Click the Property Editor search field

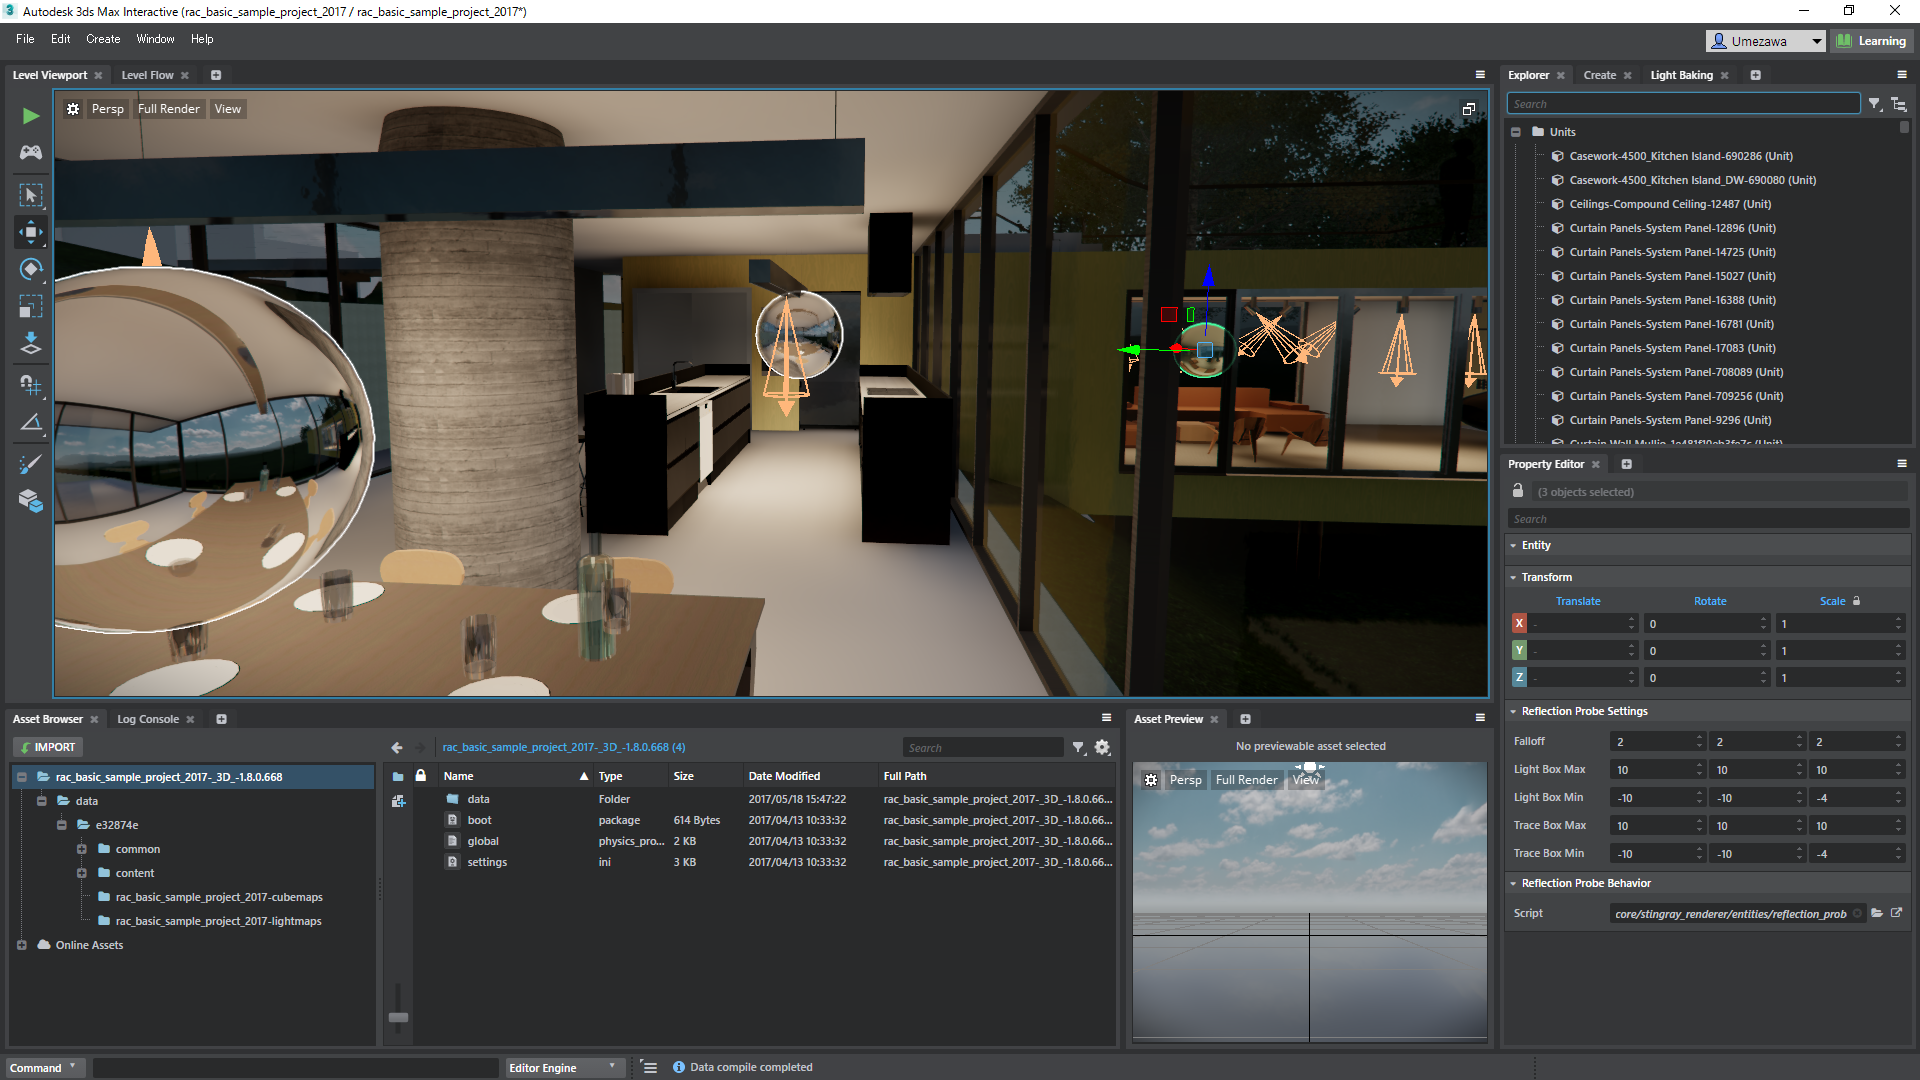(1708, 519)
